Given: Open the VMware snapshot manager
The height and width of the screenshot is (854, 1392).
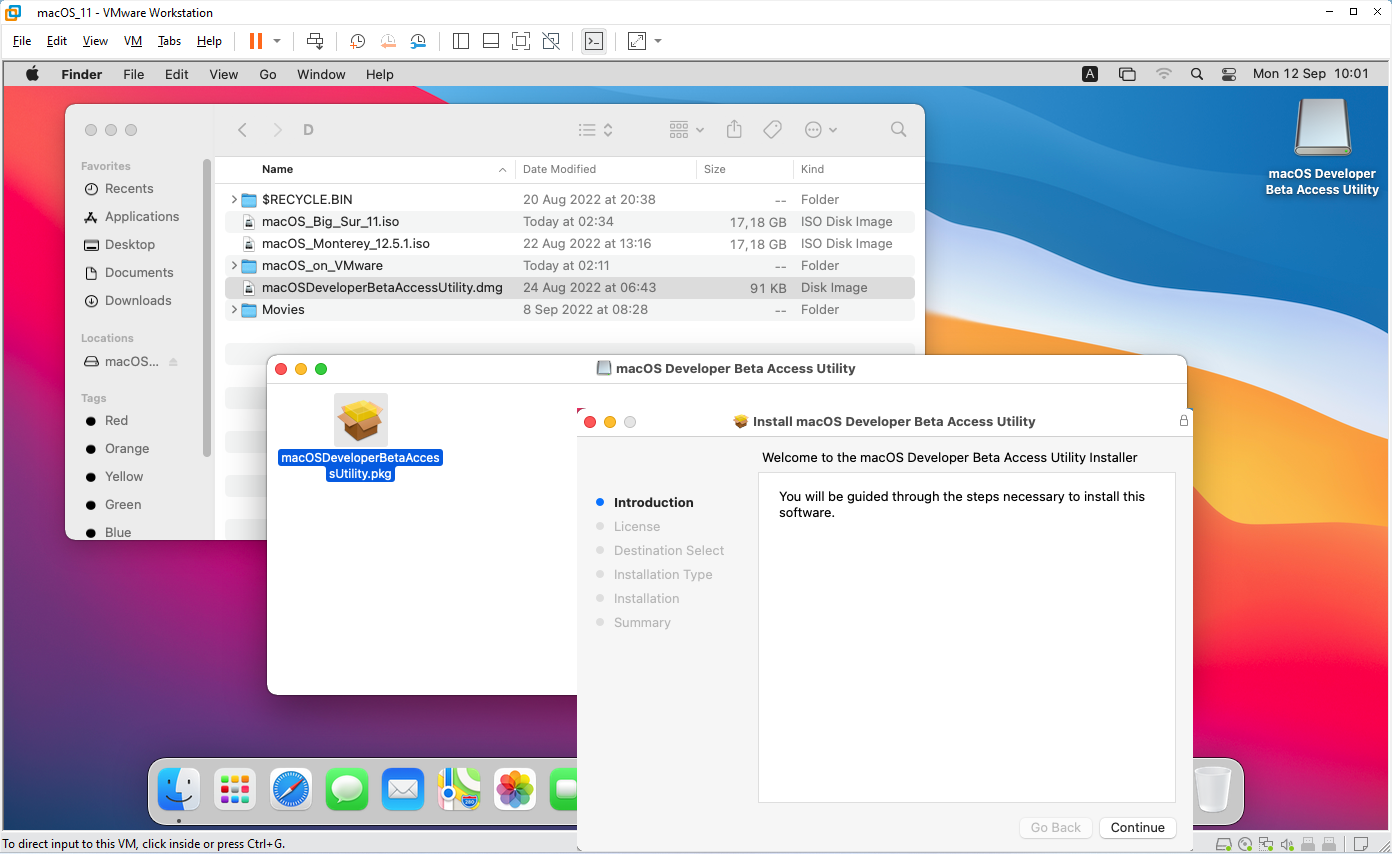Looking at the screenshot, I should tap(419, 41).
